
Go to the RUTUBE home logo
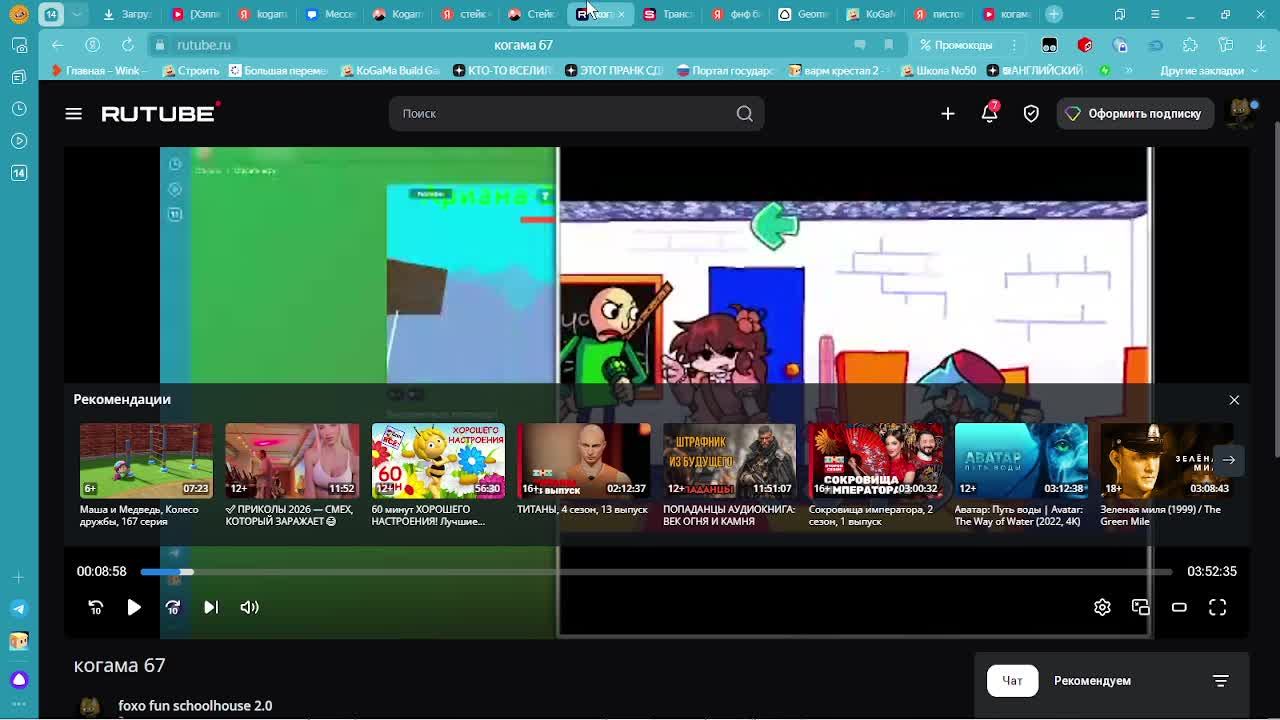tap(160, 113)
